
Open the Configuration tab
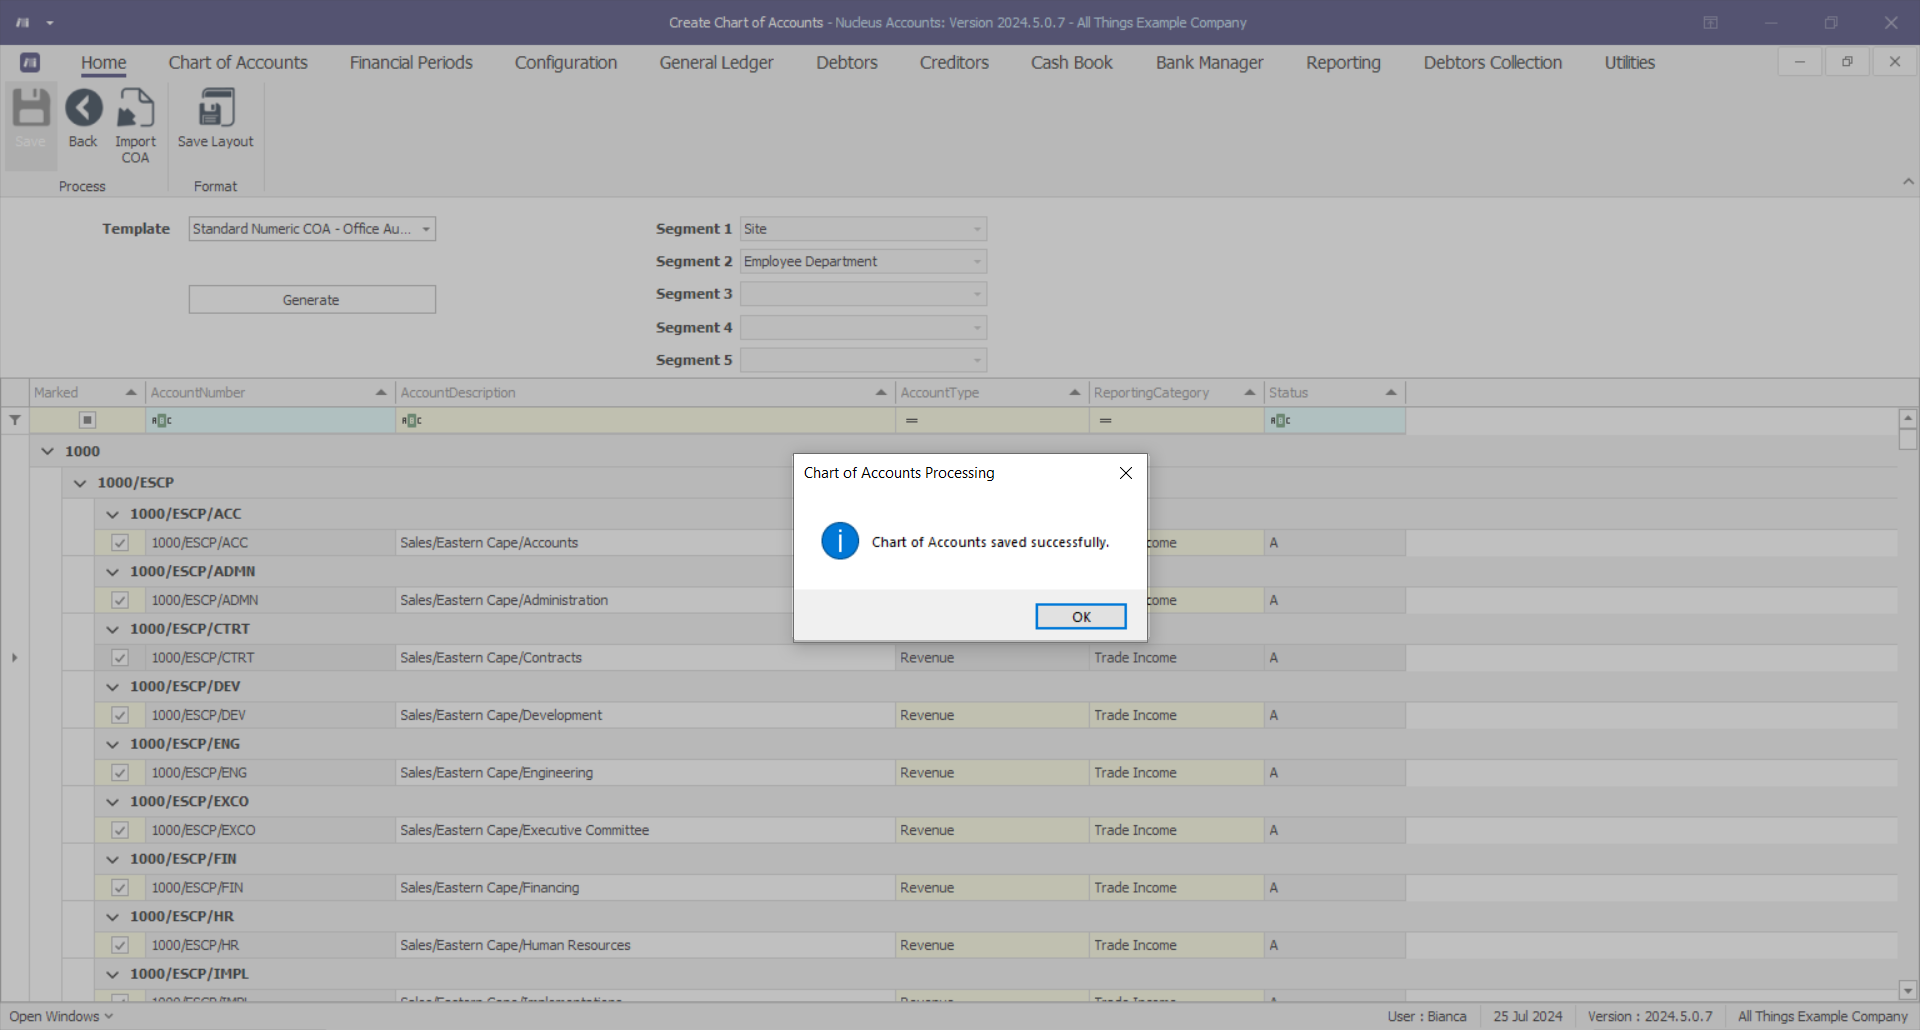pos(566,62)
